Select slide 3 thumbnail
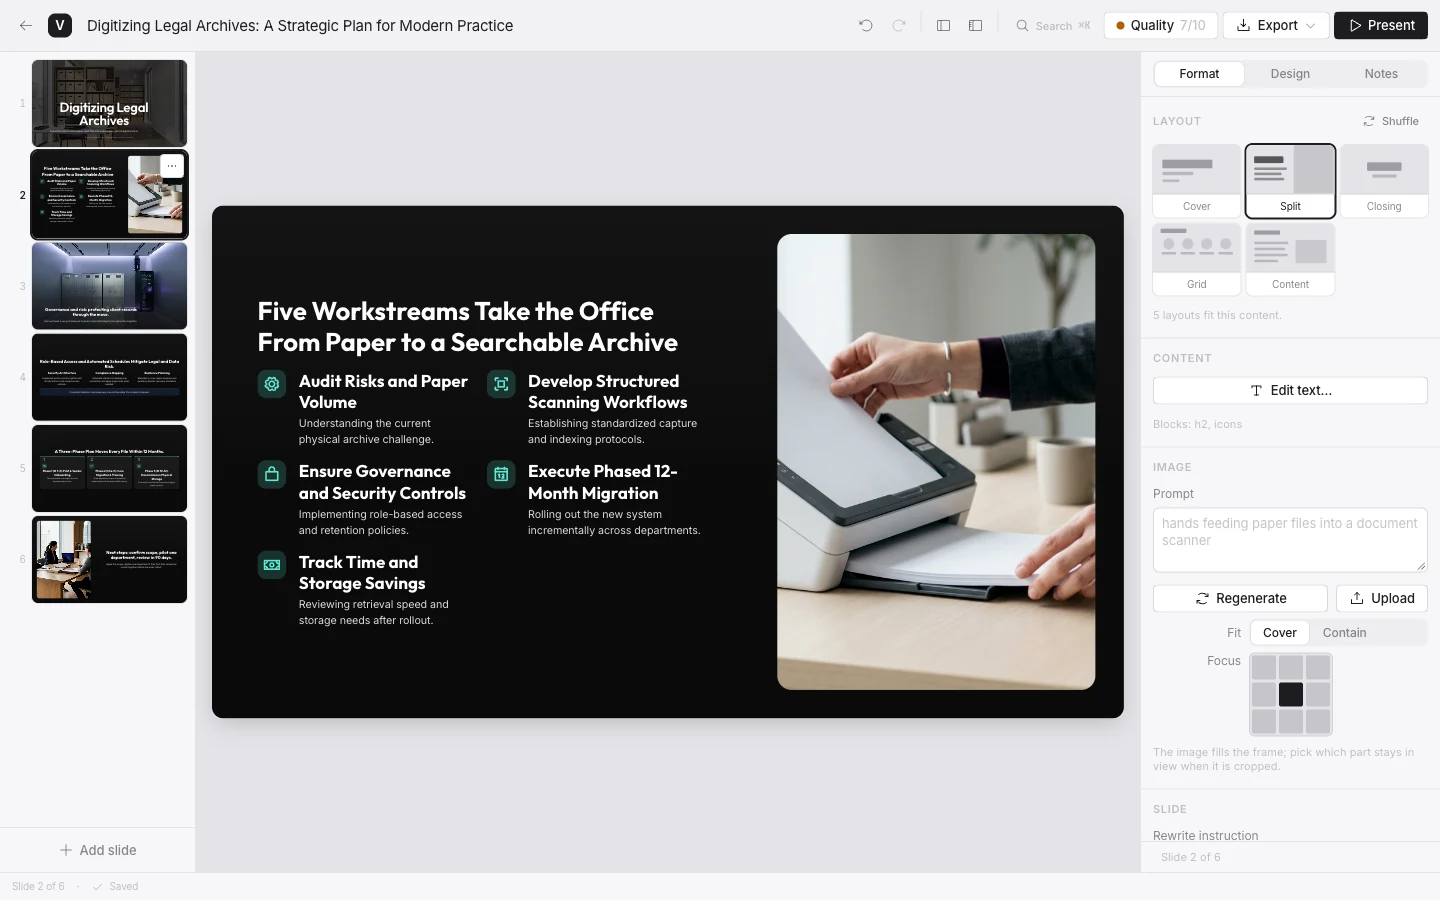 coord(110,286)
